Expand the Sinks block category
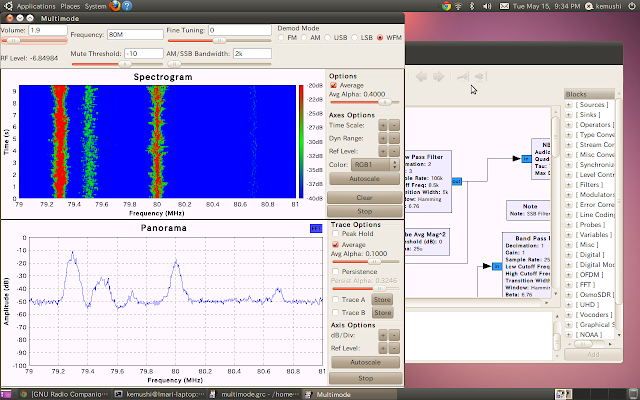Viewport: 640px width, 400px height. click(569, 115)
